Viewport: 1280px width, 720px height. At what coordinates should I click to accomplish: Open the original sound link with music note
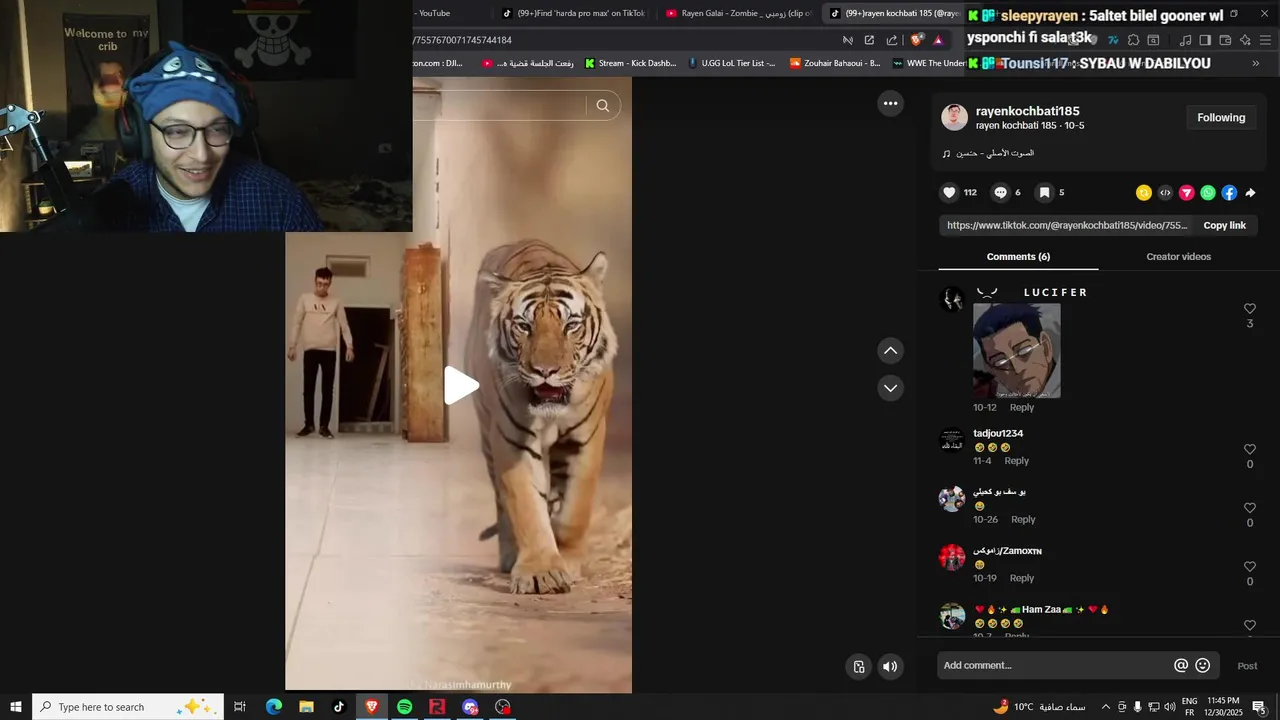click(988, 154)
